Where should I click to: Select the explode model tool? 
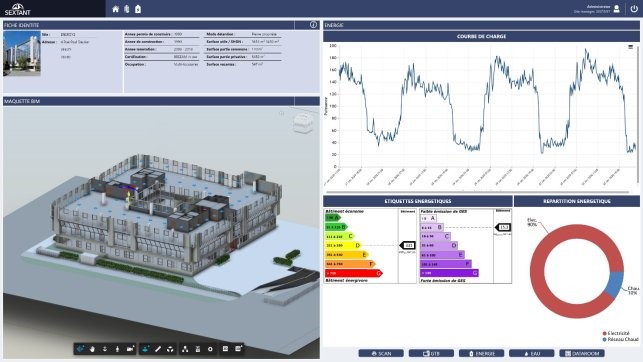[170, 349]
